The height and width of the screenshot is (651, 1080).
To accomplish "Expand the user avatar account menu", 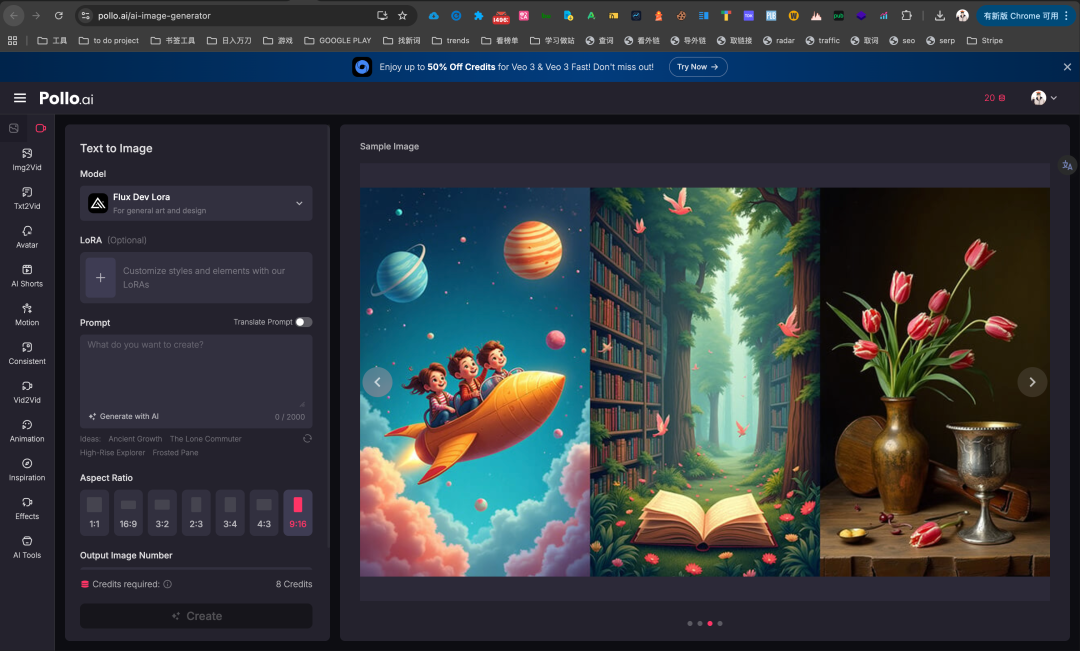I will click(1044, 98).
